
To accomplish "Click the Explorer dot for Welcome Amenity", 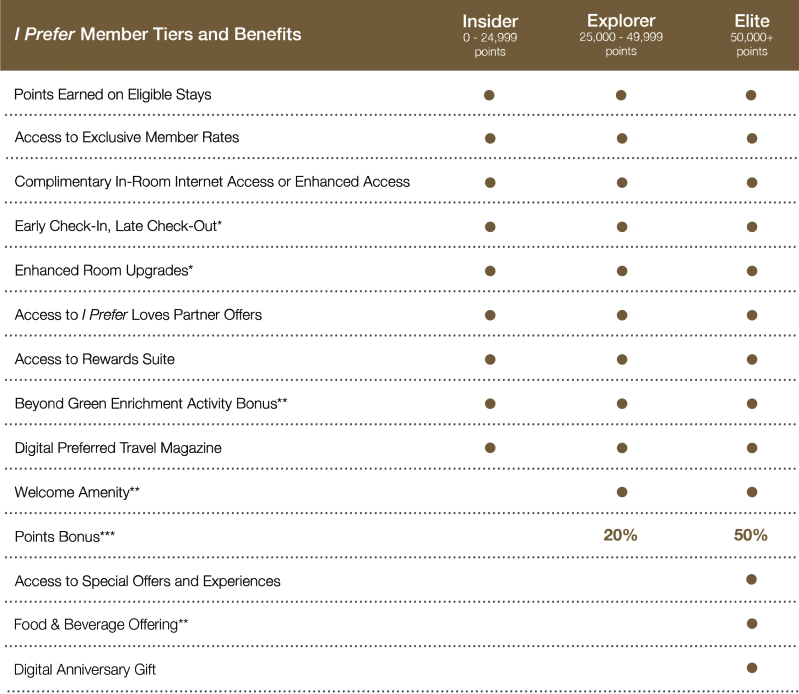I will [622, 492].
